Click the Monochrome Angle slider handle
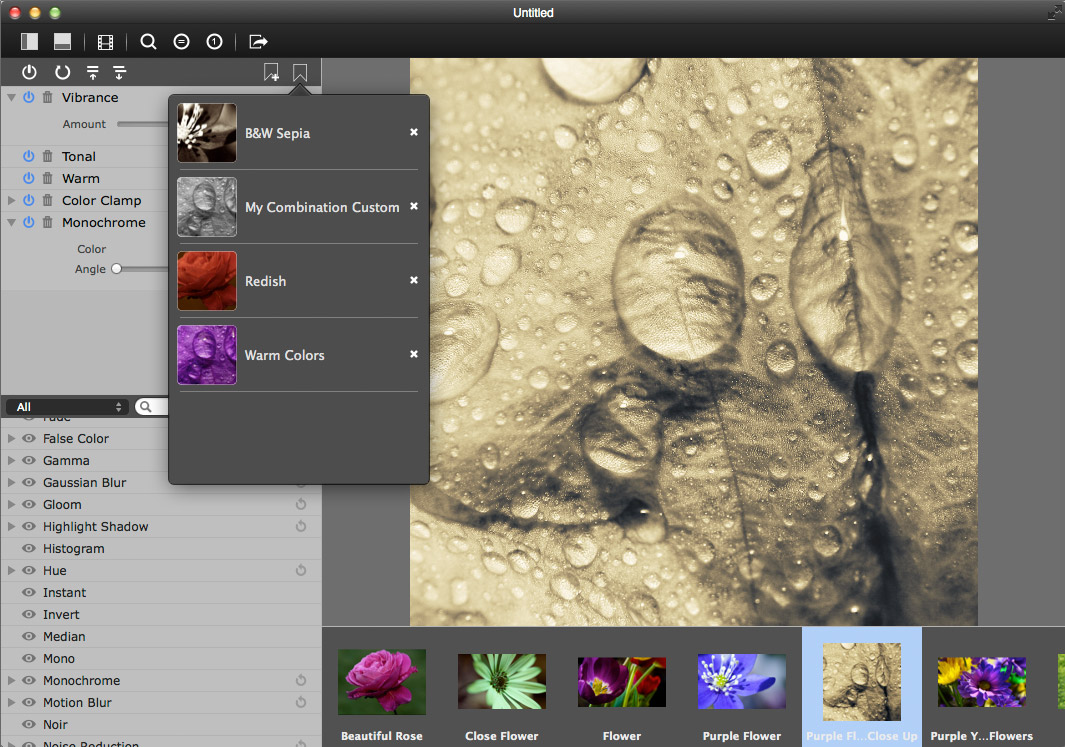 click(x=116, y=269)
